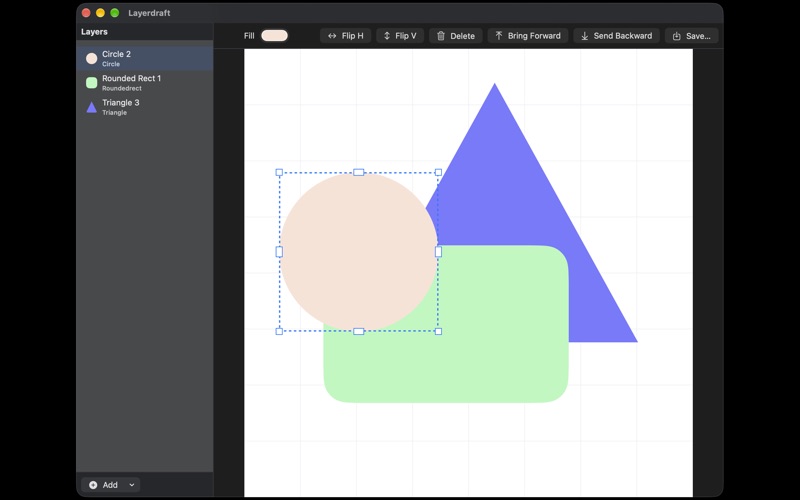The image size is (800, 500).
Task: Click the top-left resize handle of the selection
Action: (x=279, y=172)
